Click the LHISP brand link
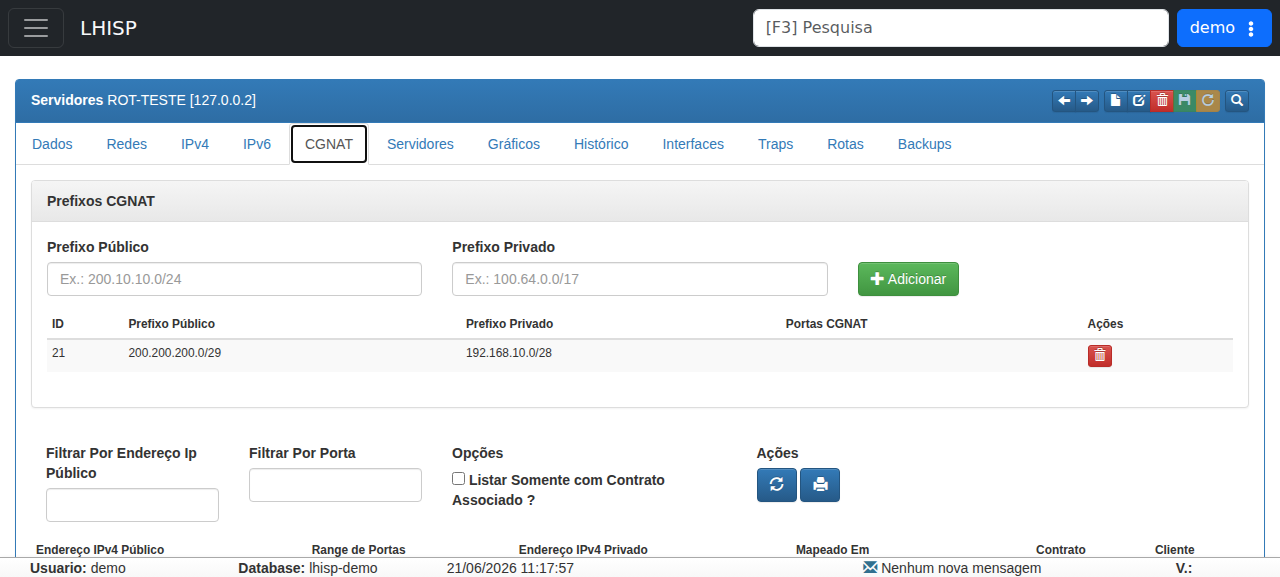The image size is (1280, 577). click(108, 28)
